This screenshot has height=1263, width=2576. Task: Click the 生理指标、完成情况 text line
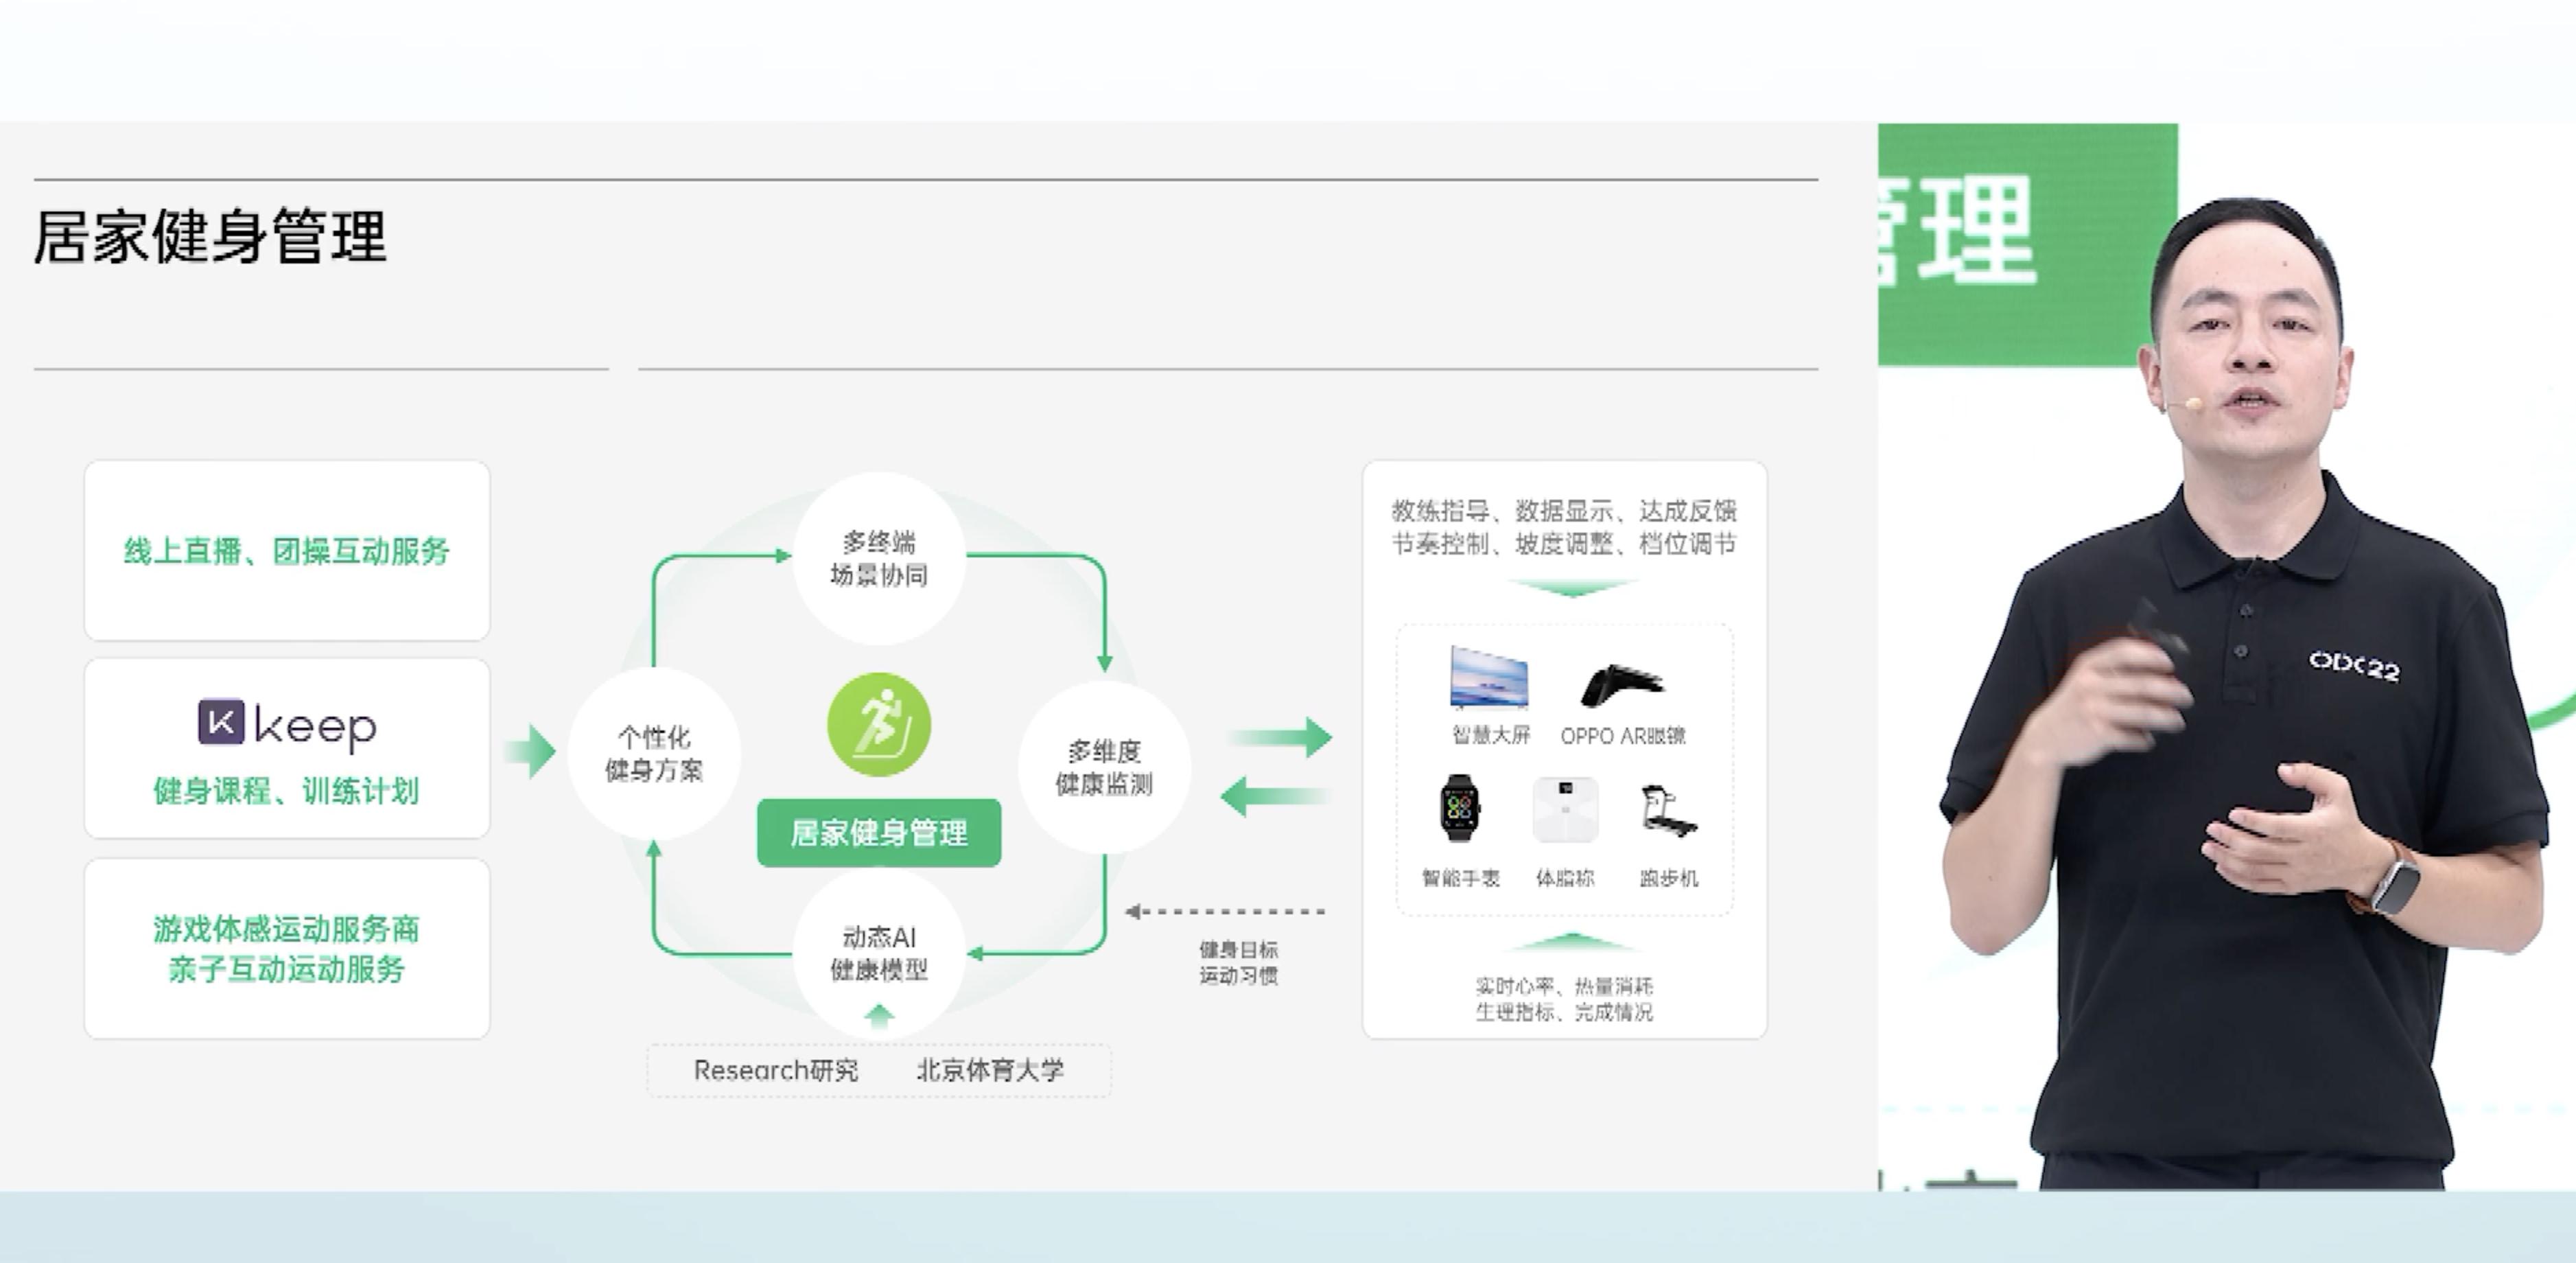click(1564, 1012)
